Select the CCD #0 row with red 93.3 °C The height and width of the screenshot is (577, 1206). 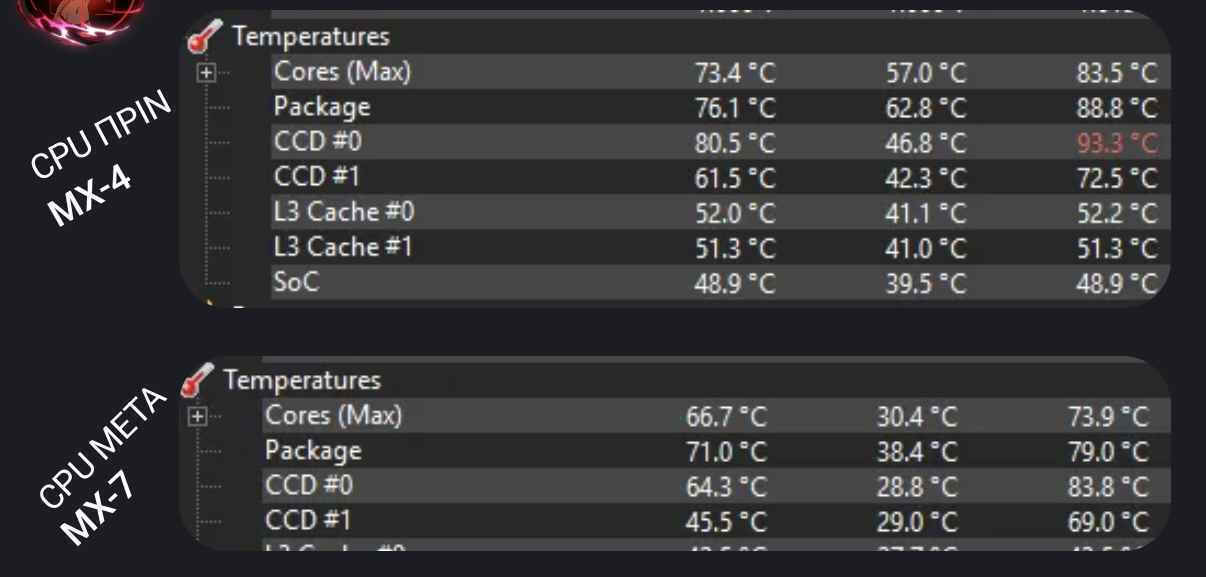point(720,142)
